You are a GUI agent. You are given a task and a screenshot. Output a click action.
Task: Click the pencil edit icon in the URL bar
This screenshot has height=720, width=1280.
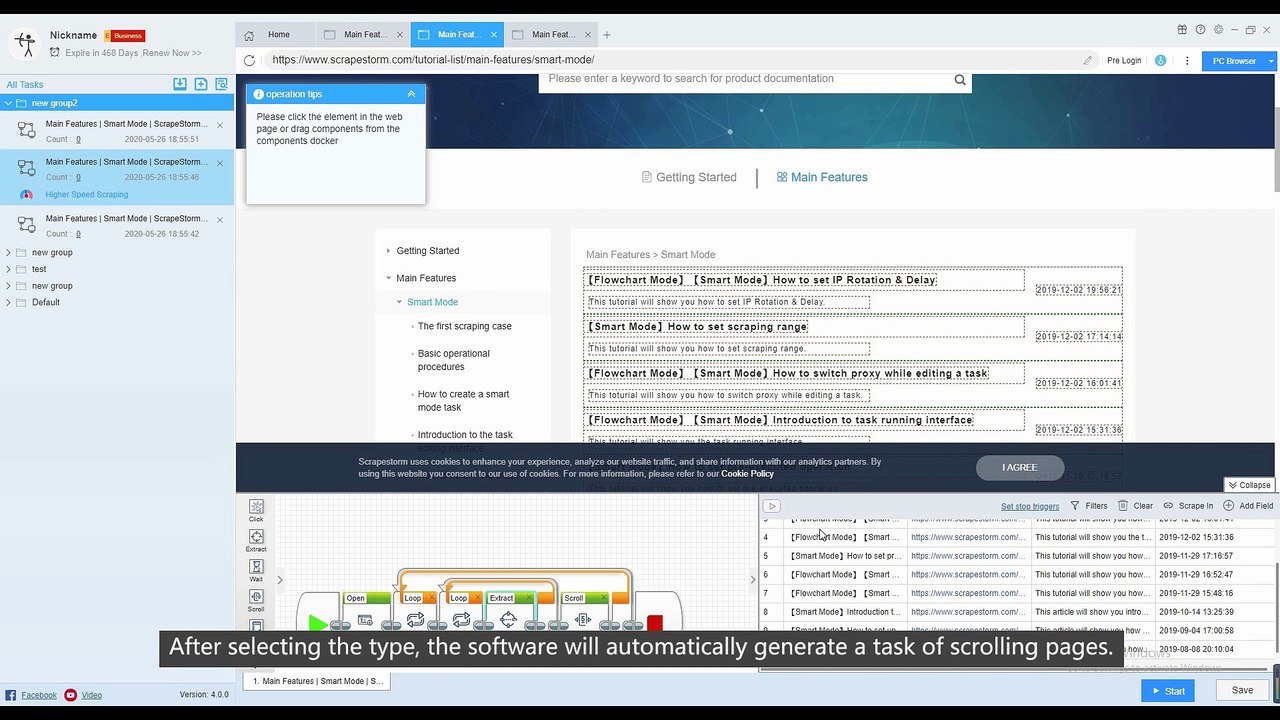point(1087,60)
